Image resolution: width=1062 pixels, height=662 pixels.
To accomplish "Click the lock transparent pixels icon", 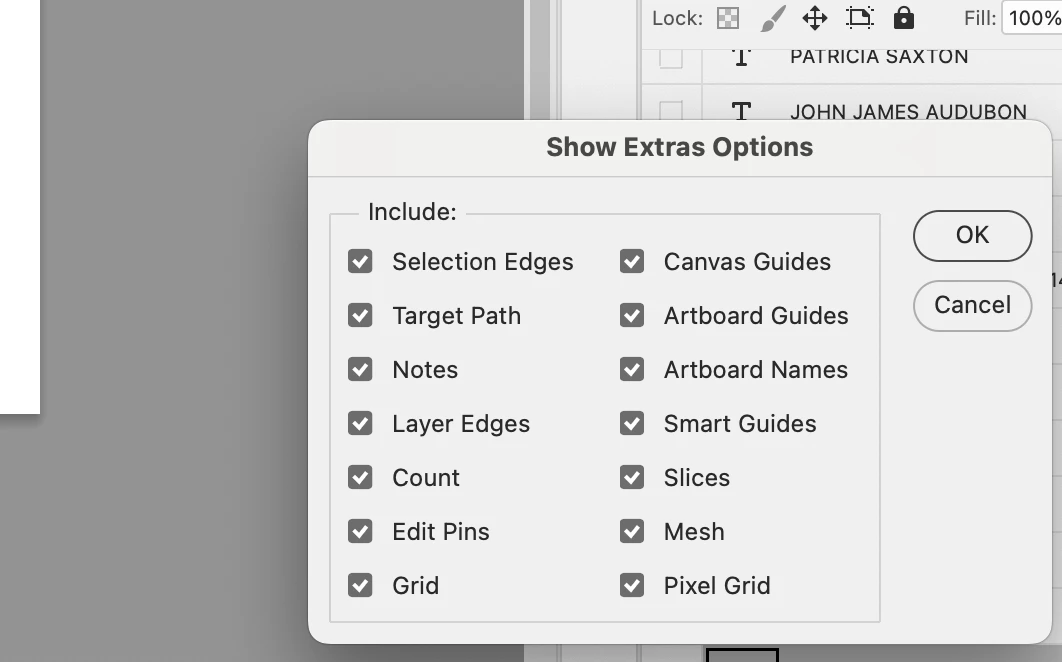I will (727, 18).
